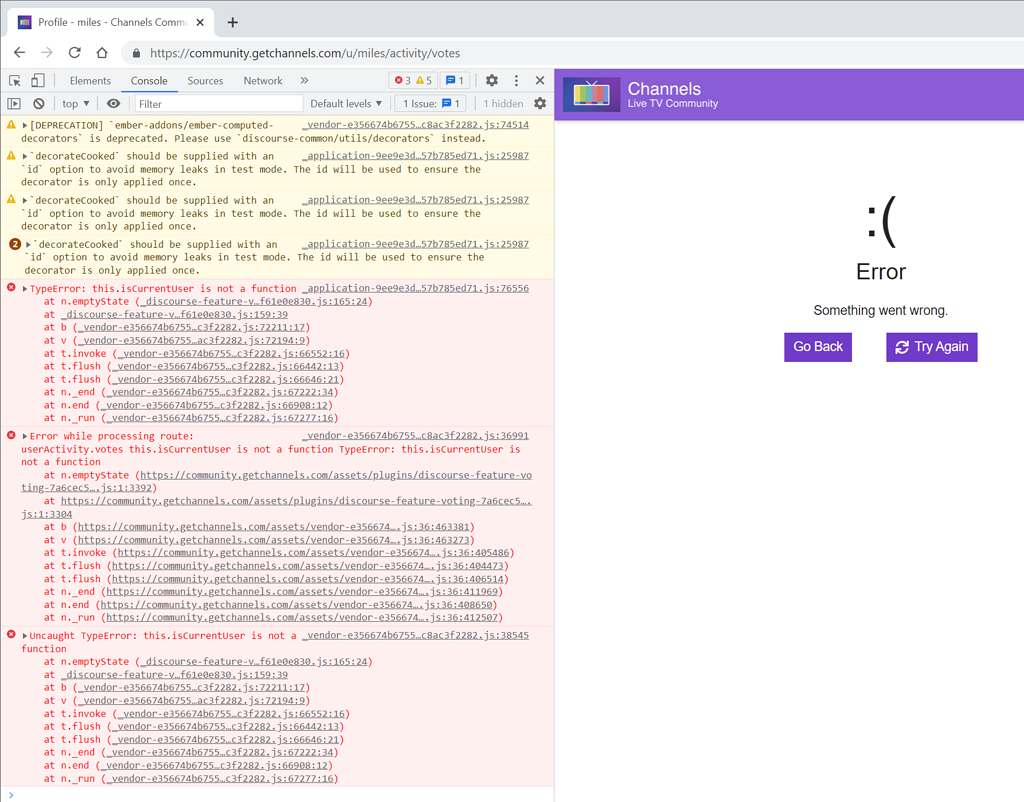
Task: Expand the grouped decorateCooked warning with count 2
Action: click(x=28, y=244)
